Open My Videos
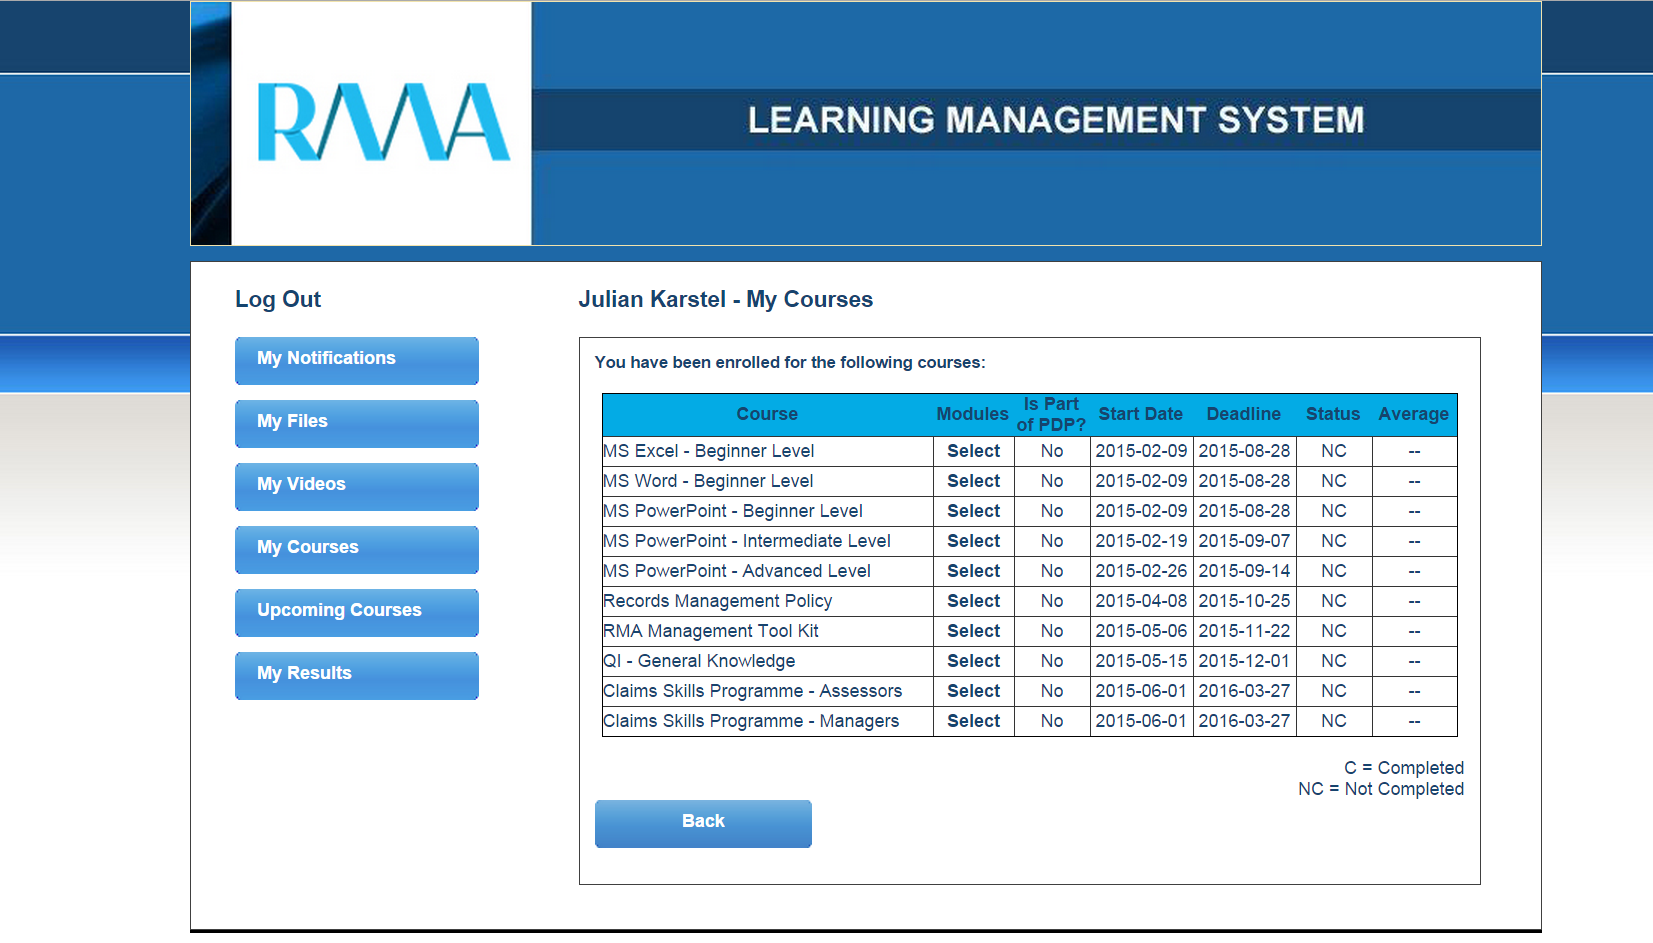This screenshot has width=1653, height=943. (357, 486)
